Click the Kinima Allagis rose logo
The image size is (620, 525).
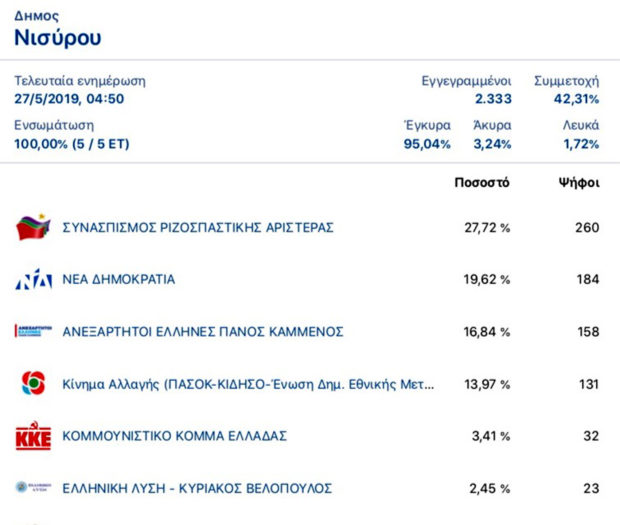[34, 383]
